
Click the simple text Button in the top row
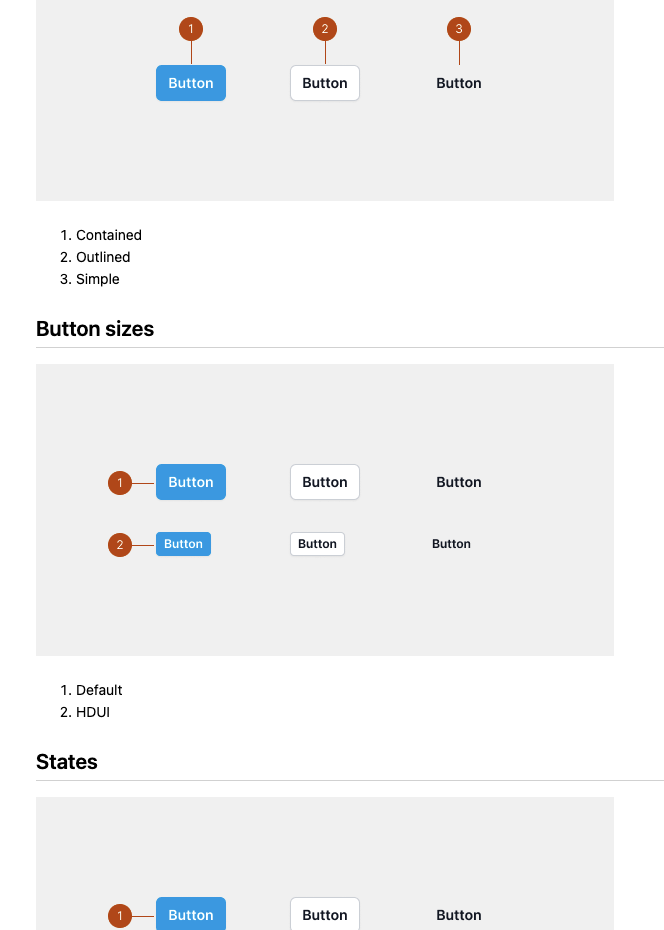pyautogui.click(x=458, y=83)
